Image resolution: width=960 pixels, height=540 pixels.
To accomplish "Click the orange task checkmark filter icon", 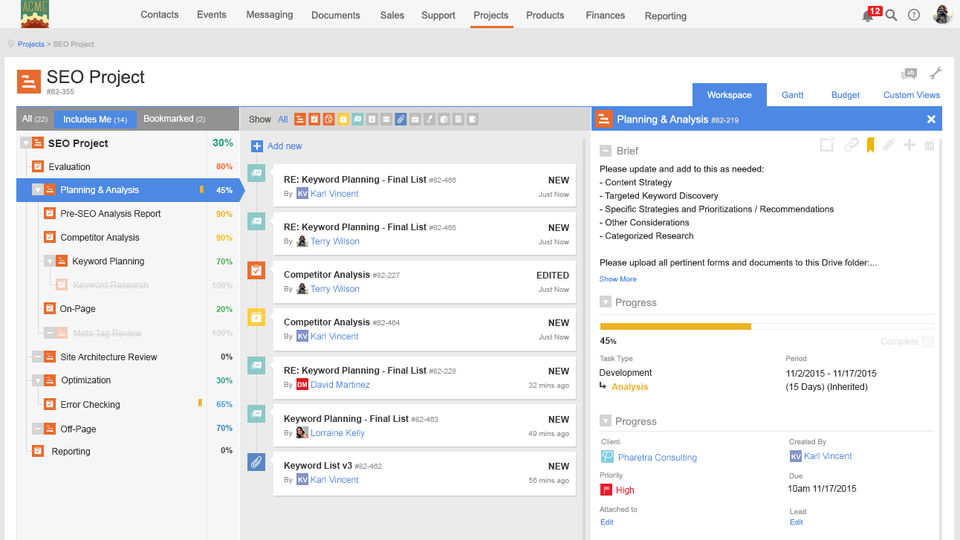I will click(x=314, y=119).
